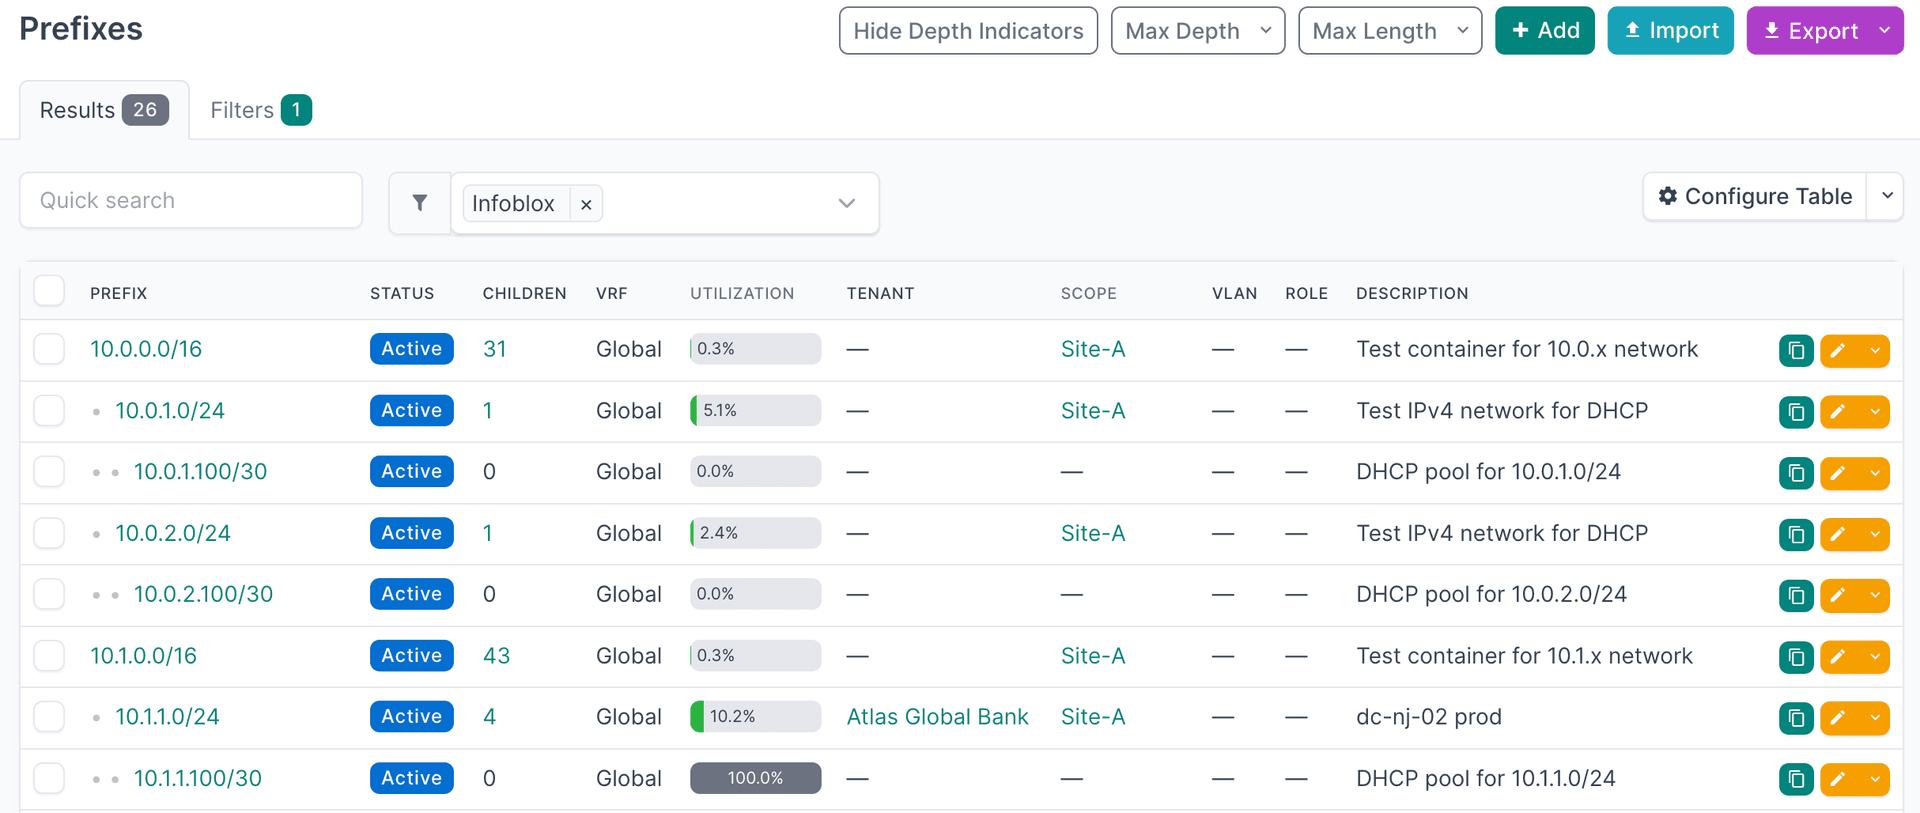Clone the 10.0.1.0/24 prefix
The width and height of the screenshot is (1920, 813).
pyautogui.click(x=1796, y=411)
